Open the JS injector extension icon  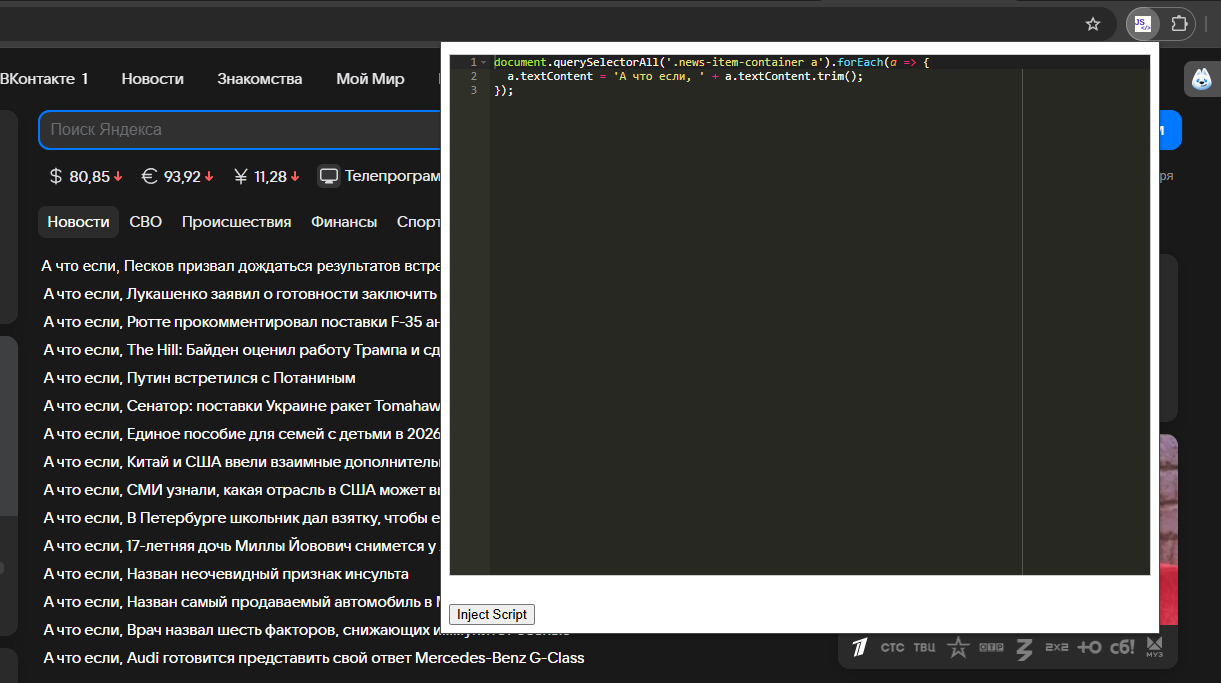(x=1143, y=24)
